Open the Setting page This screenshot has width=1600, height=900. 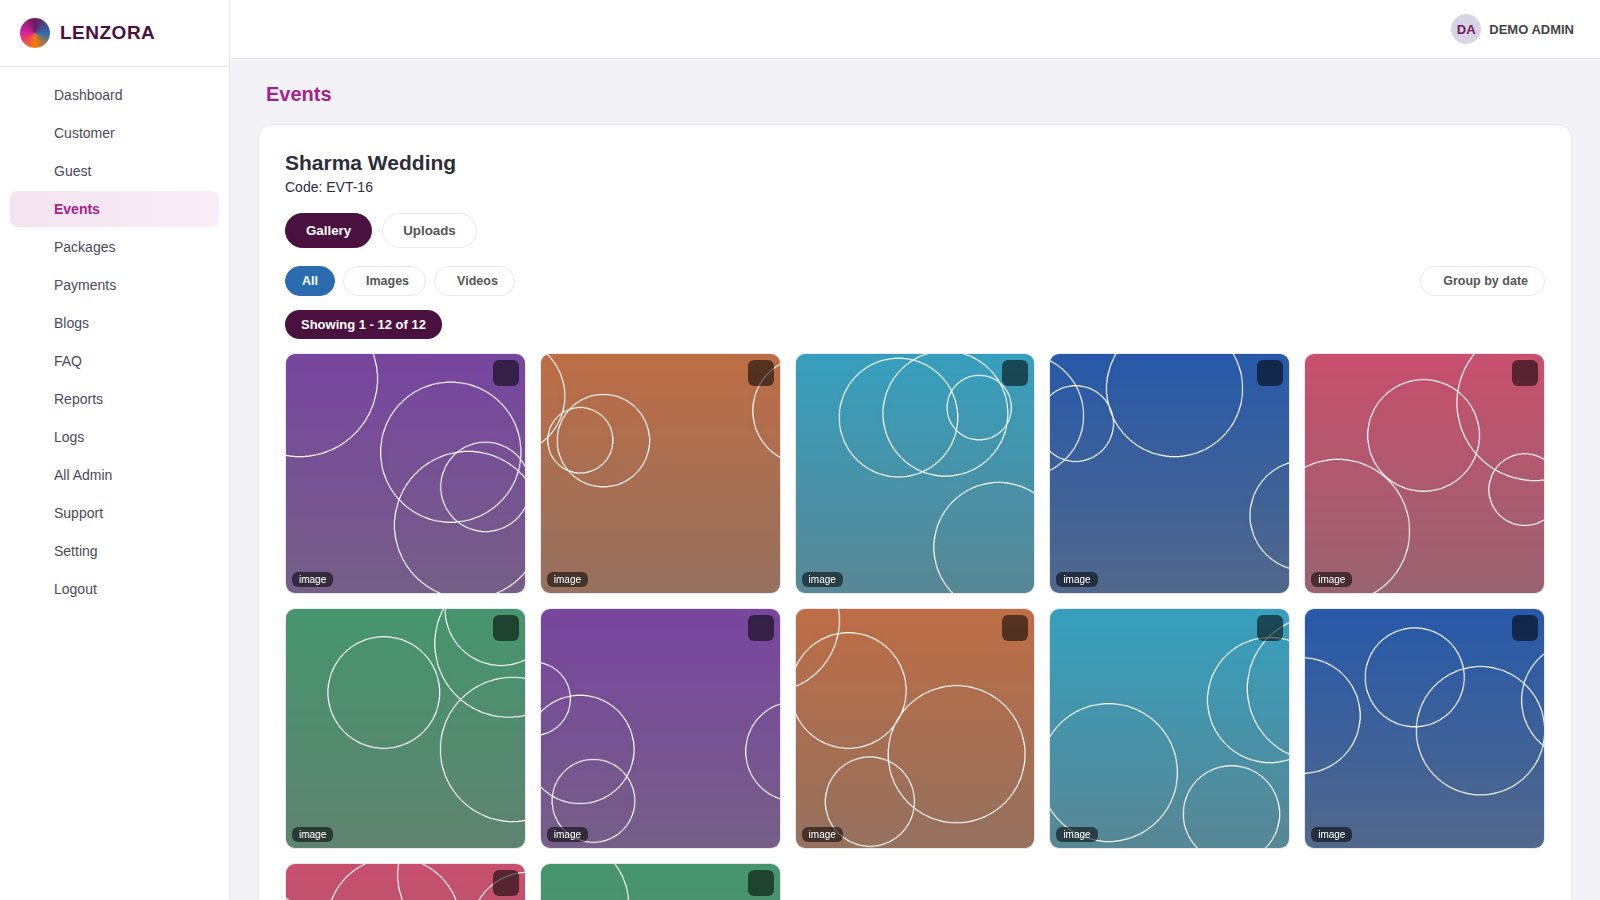click(x=114, y=551)
